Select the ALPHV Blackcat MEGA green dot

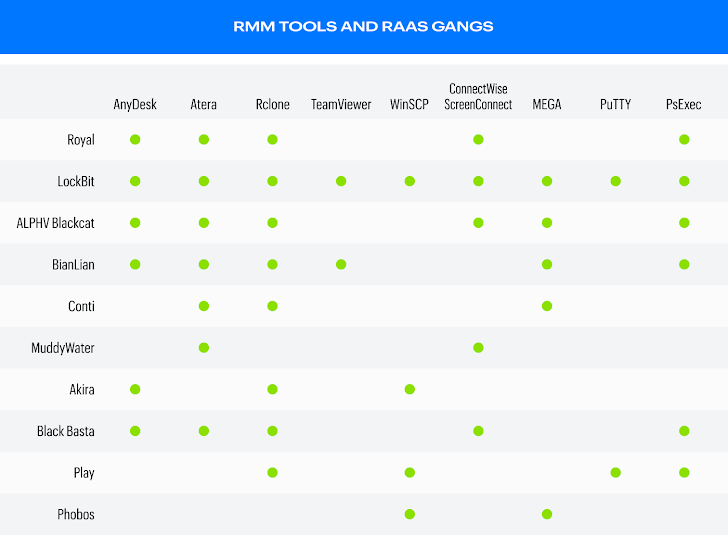pos(547,223)
